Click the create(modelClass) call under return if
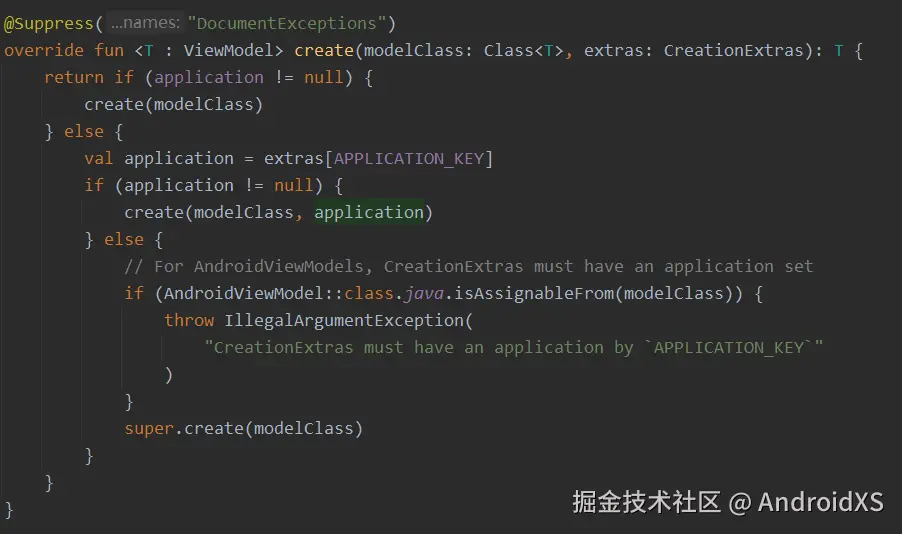902x534 pixels. coord(174,105)
